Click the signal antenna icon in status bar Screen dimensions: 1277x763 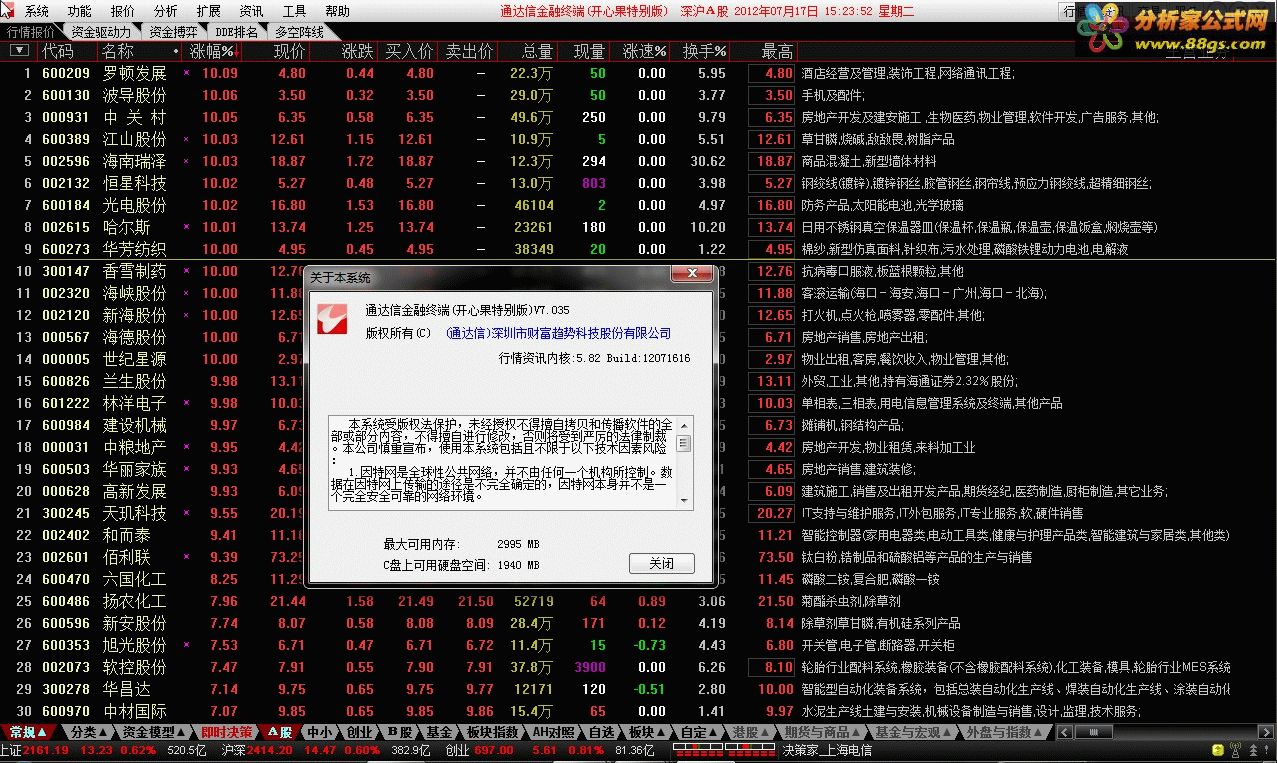pyautogui.click(x=1236, y=750)
